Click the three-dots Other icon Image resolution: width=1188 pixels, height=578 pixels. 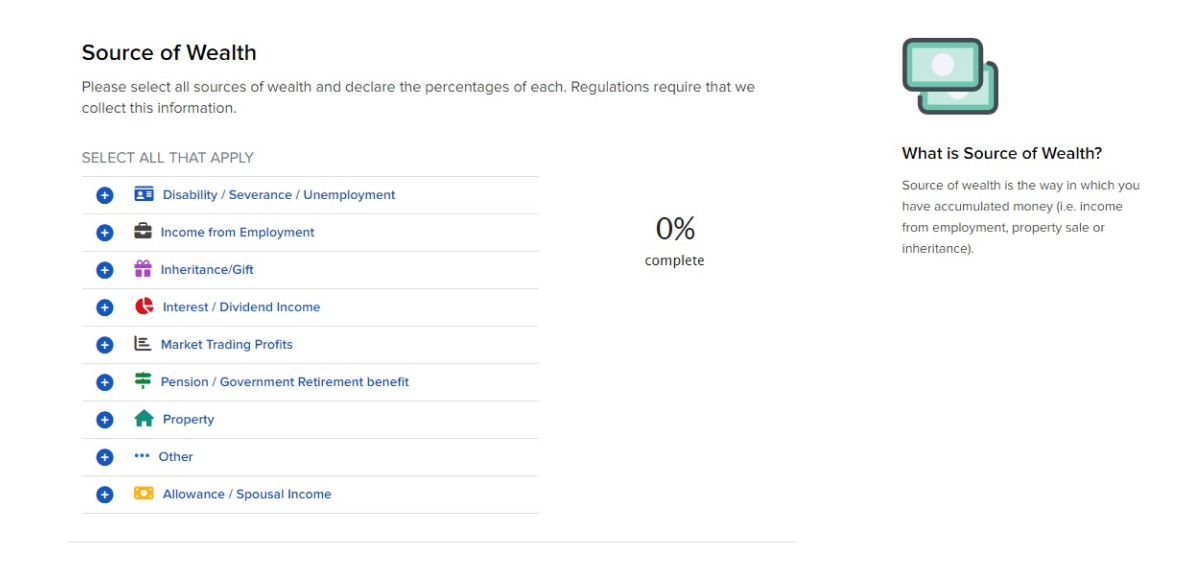coord(142,456)
